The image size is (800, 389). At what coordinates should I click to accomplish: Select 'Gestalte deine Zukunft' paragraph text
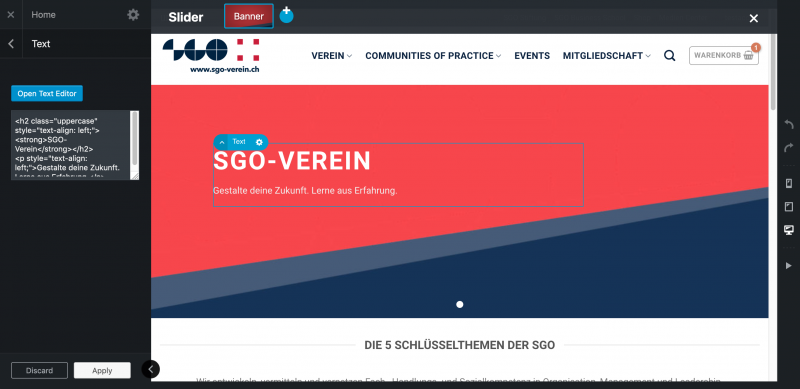305,191
